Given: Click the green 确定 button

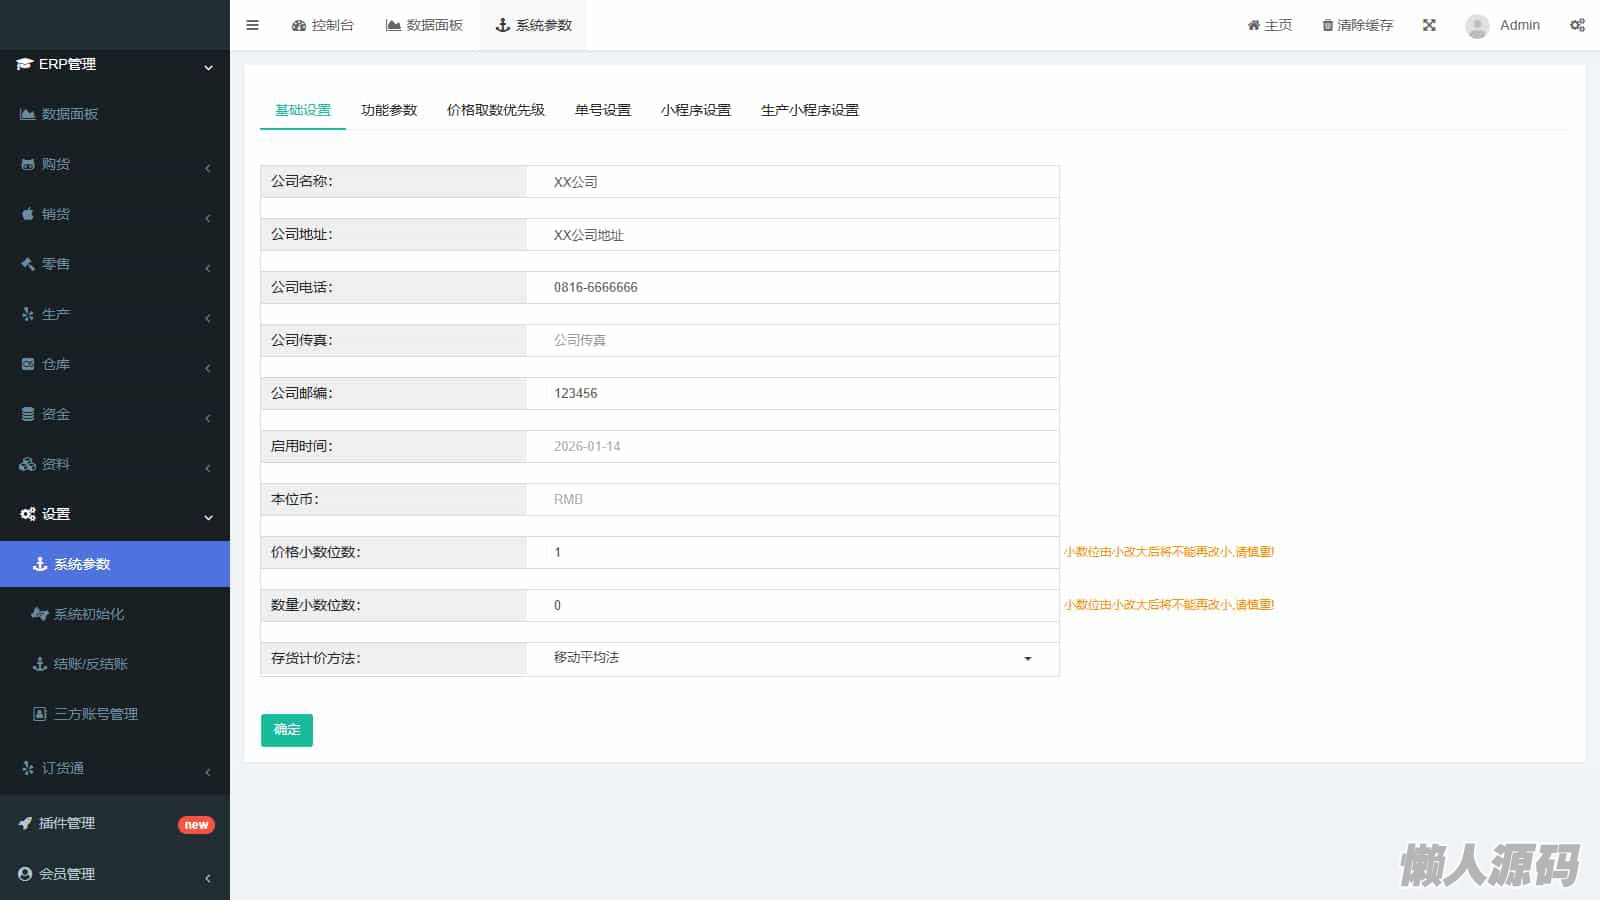Looking at the screenshot, I should (x=287, y=730).
